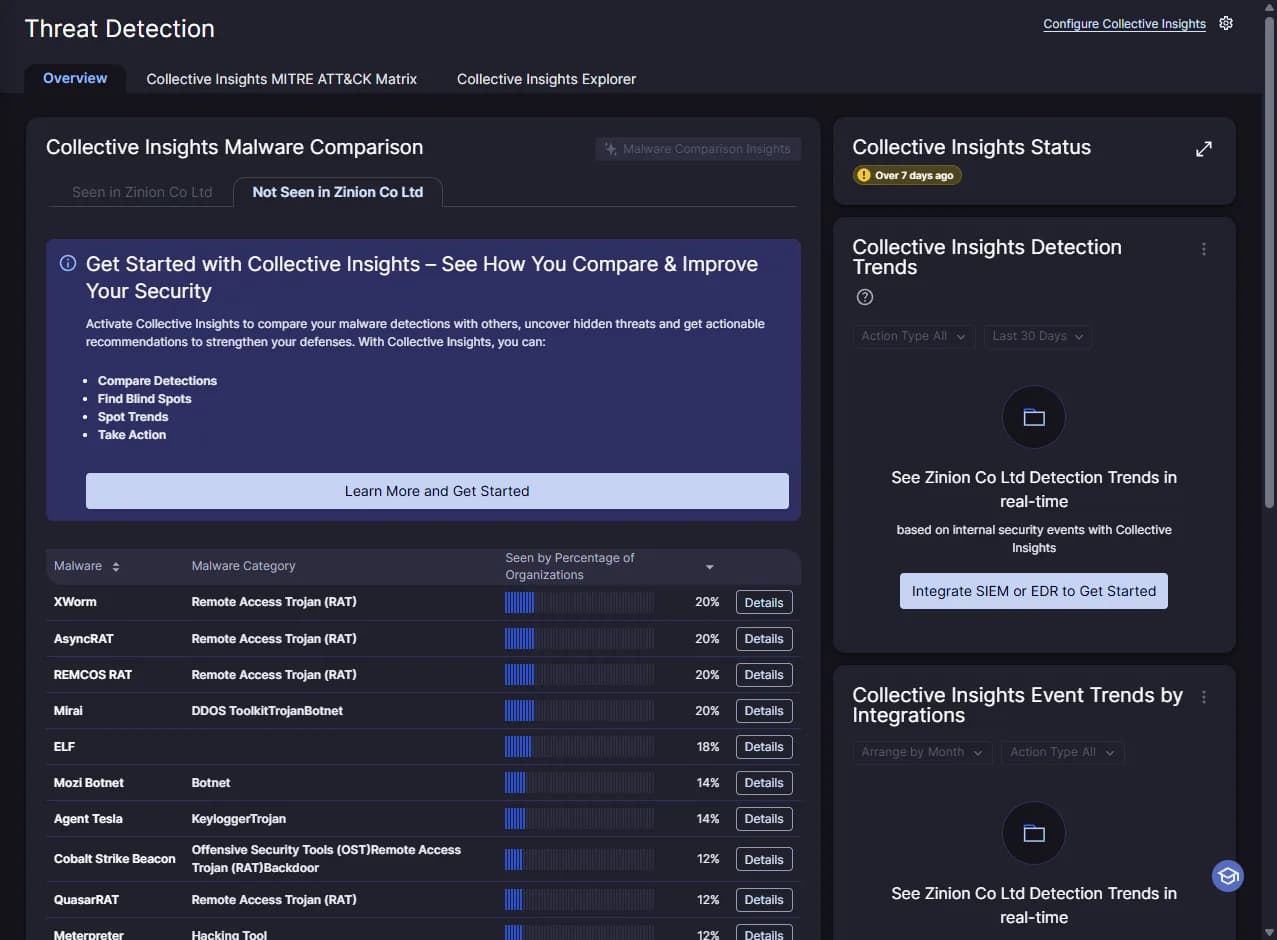Click the Compare Detections bullet
This screenshot has width=1277, height=940.
[157, 381]
